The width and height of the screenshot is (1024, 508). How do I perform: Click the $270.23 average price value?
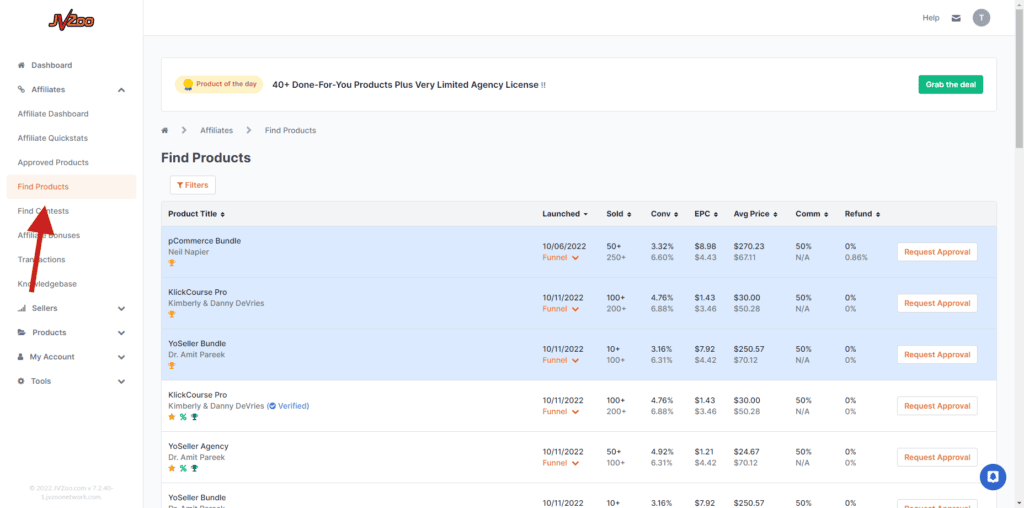(x=749, y=247)
